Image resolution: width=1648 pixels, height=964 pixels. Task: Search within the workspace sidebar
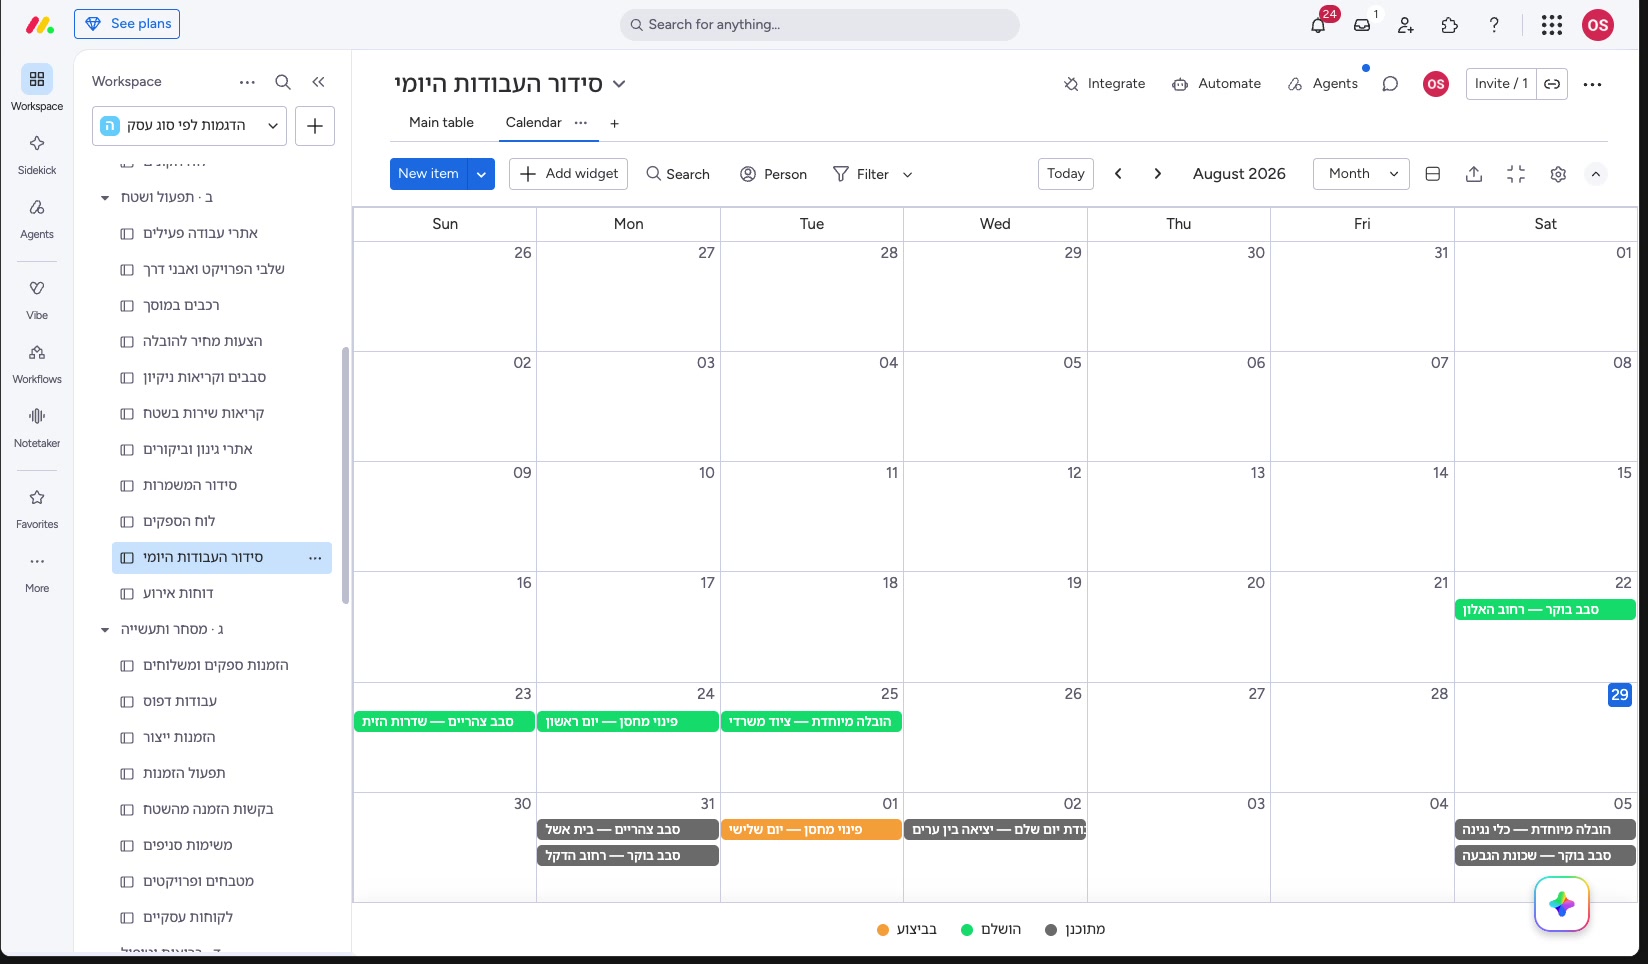(283, 82)
